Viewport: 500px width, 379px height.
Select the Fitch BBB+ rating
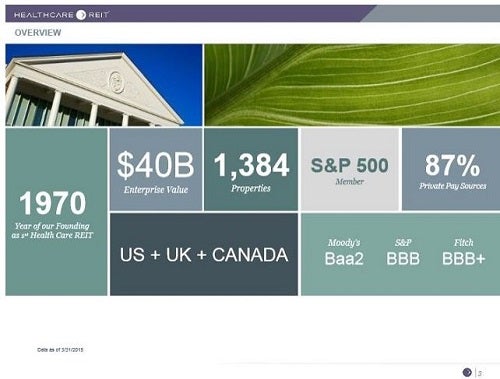464,253
